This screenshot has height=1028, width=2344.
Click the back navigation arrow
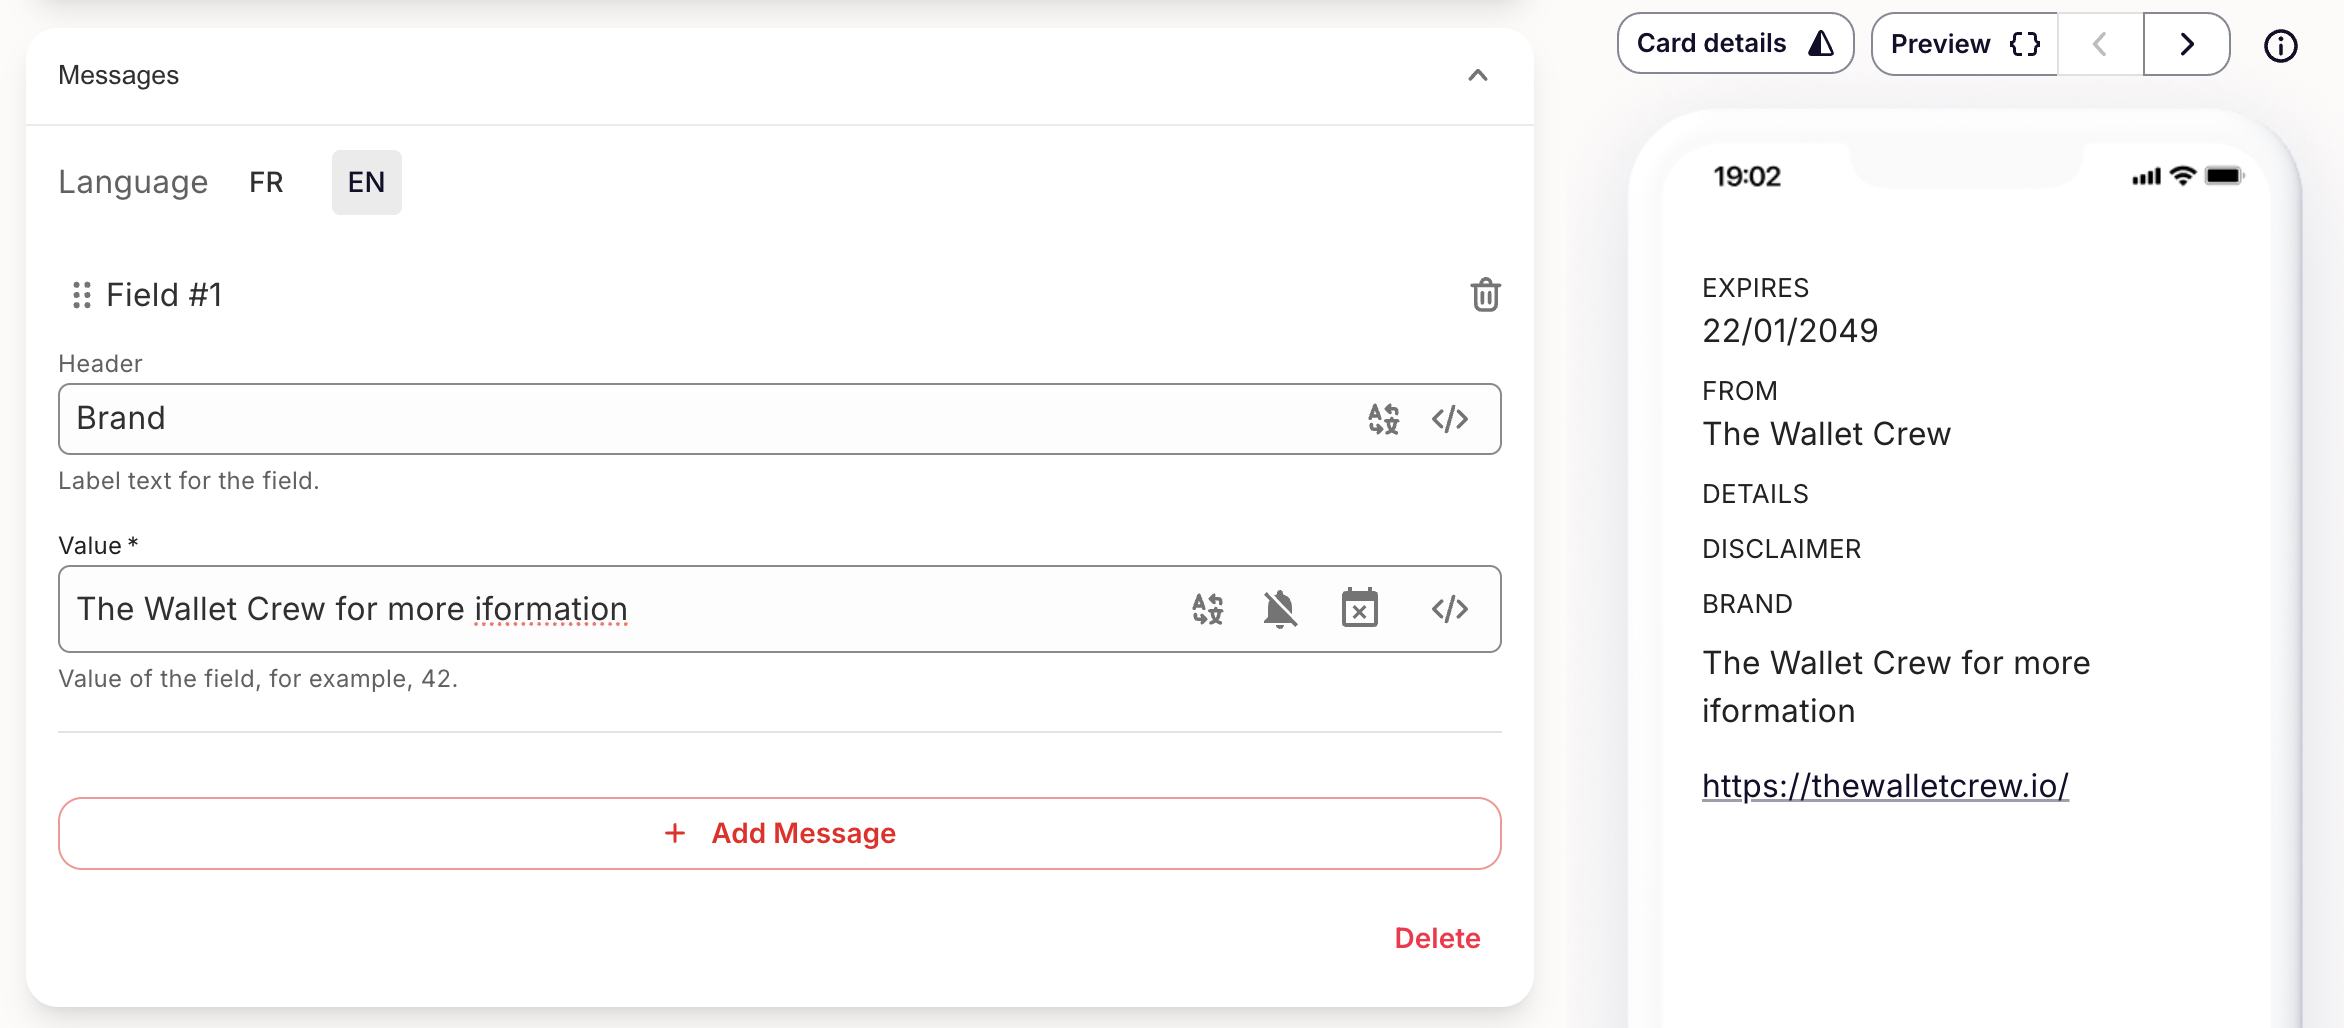[2099, 44]
